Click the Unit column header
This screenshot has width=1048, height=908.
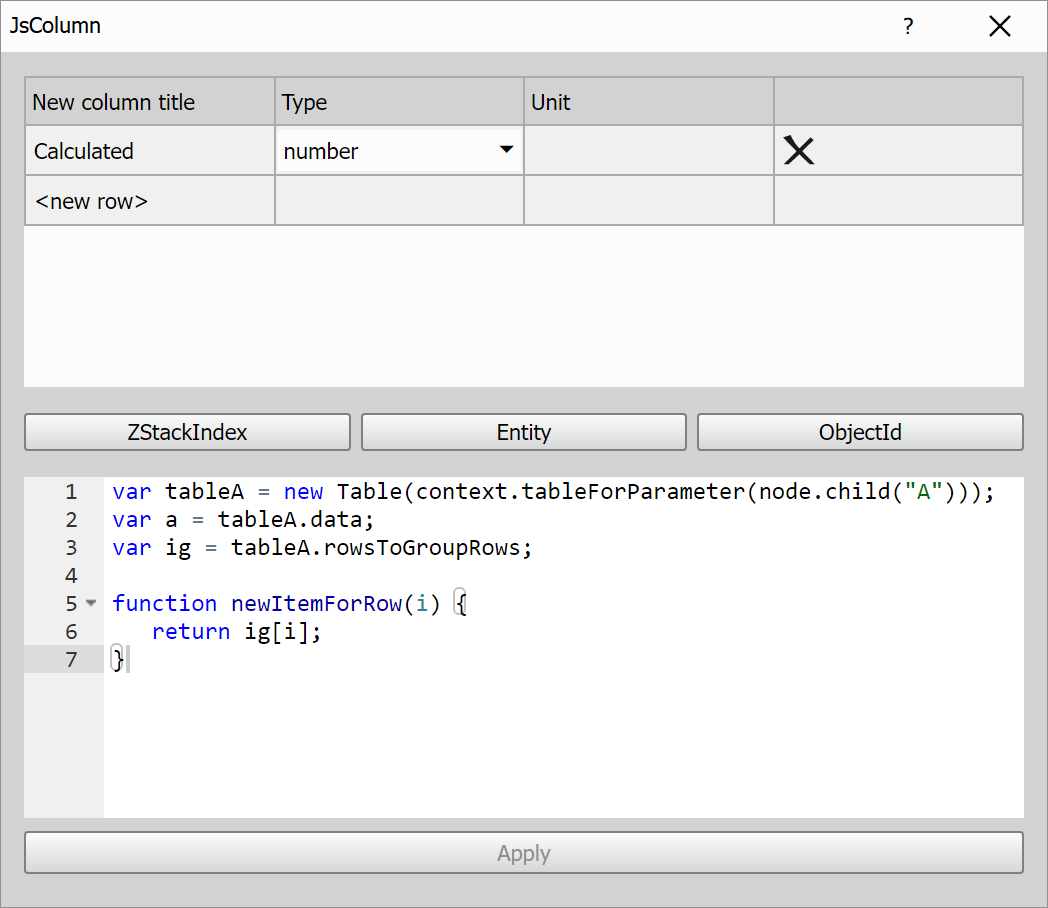pos(648,102)
